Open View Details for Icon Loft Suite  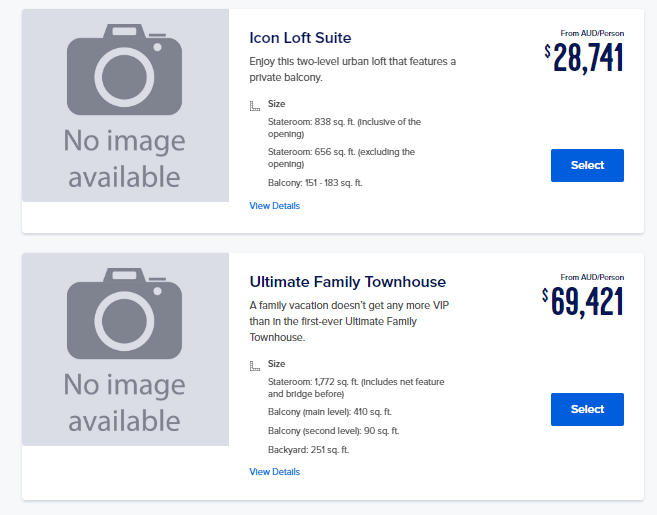click(274, 206)
